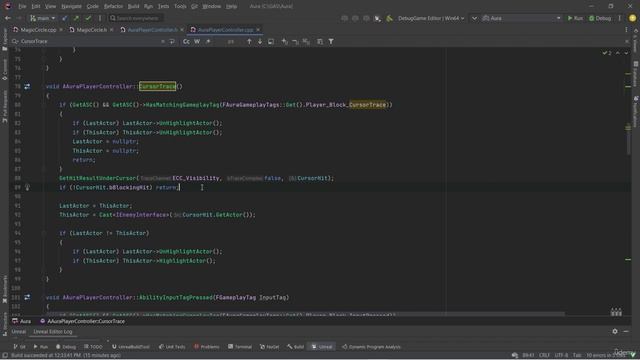
Task: Open the recent tabs options dots icon
Action: (x=627, y=30)
